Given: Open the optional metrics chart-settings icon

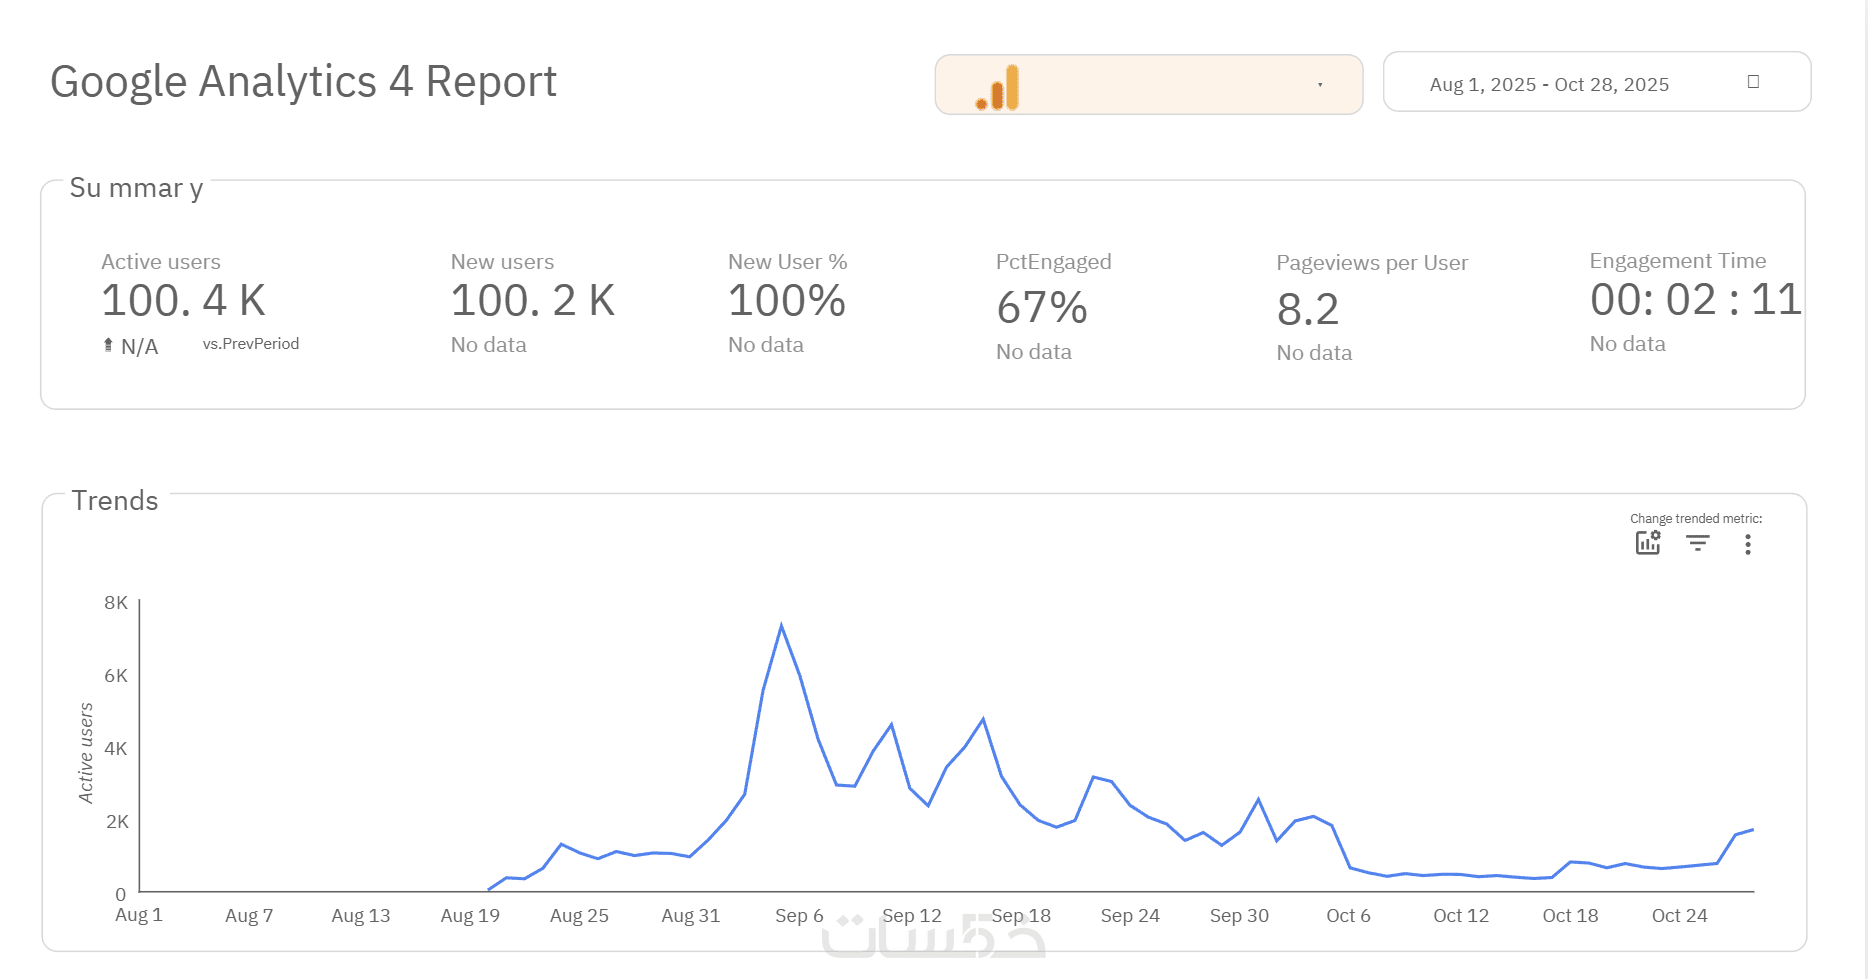Looking at the screenshot, I should pos(1647,543).
